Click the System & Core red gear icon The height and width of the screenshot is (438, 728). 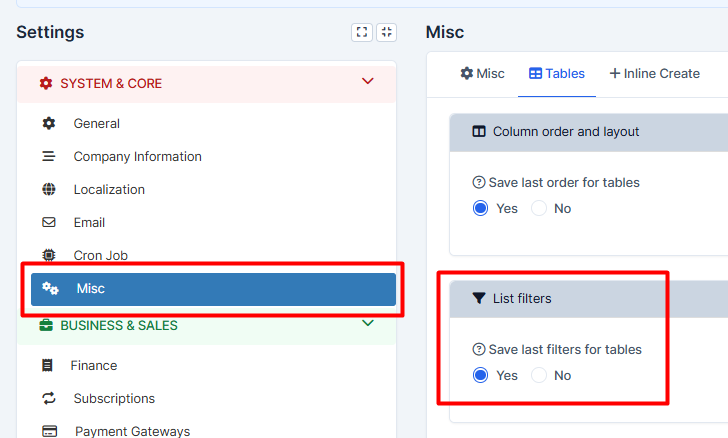(x=46, y=83)
